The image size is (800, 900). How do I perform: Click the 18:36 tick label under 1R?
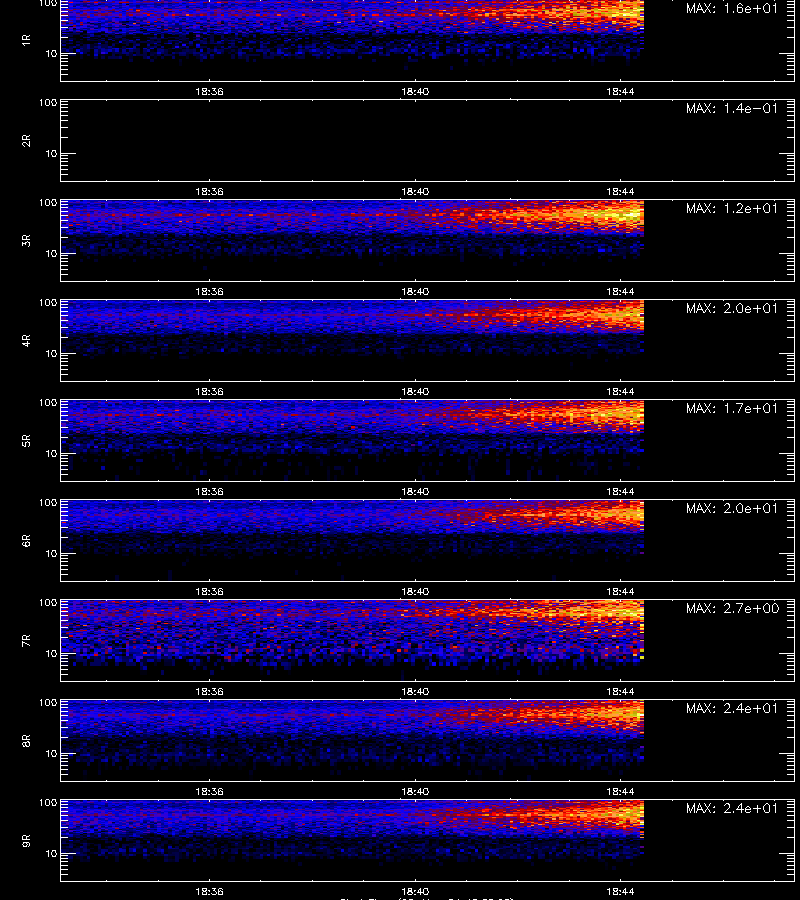[209, 91]
